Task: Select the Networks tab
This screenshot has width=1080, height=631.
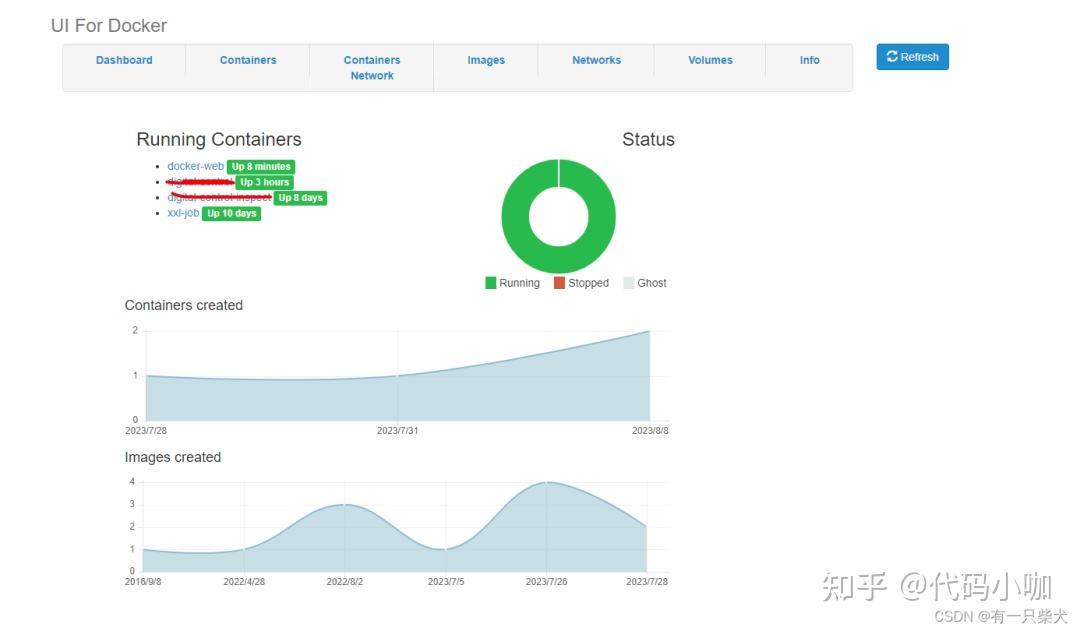Action: (595, 60)
